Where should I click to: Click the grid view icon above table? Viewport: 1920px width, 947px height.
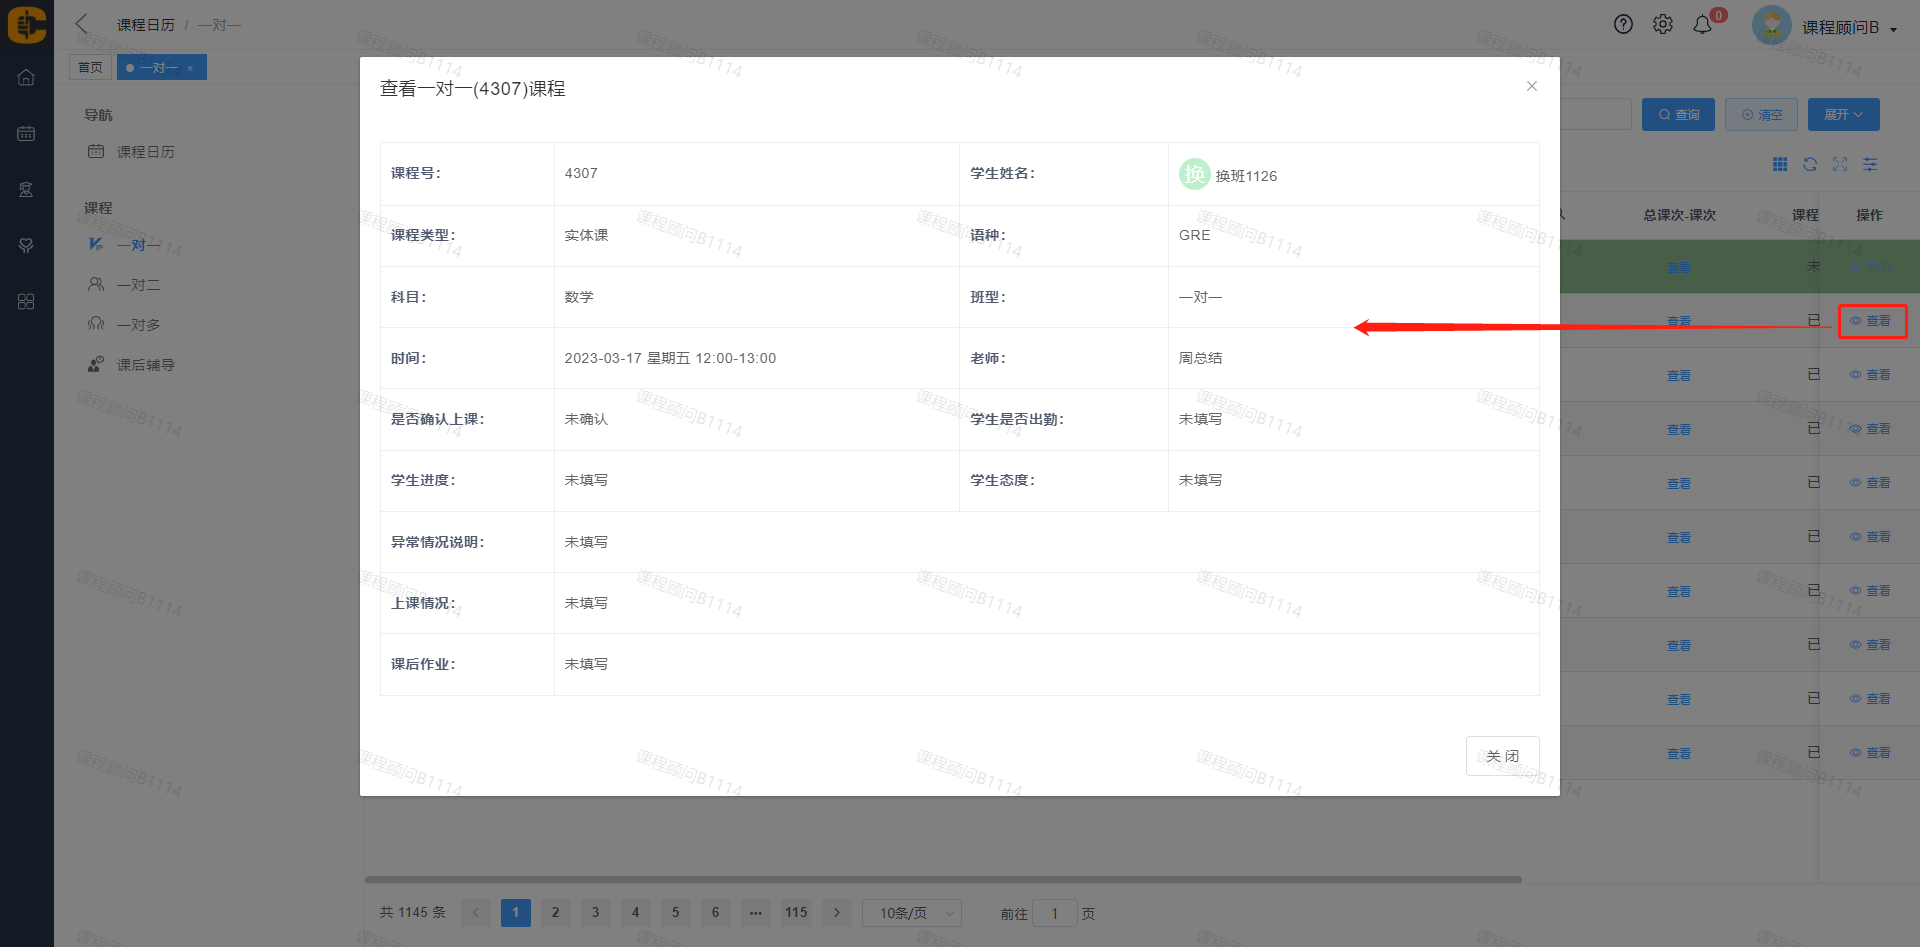(x=1780, y=164)
